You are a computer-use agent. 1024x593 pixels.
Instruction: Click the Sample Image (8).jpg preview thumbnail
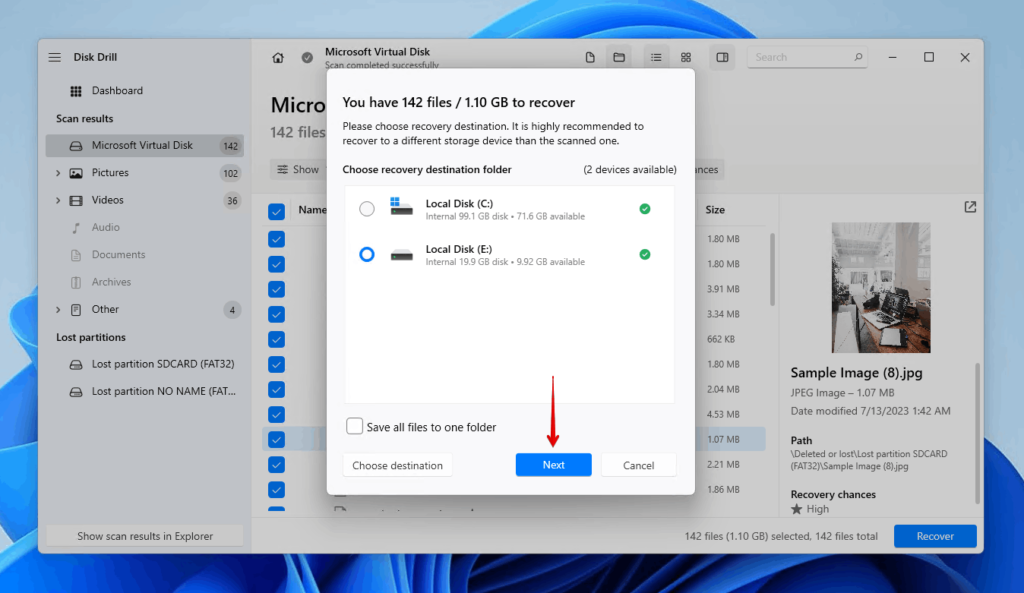880,287
